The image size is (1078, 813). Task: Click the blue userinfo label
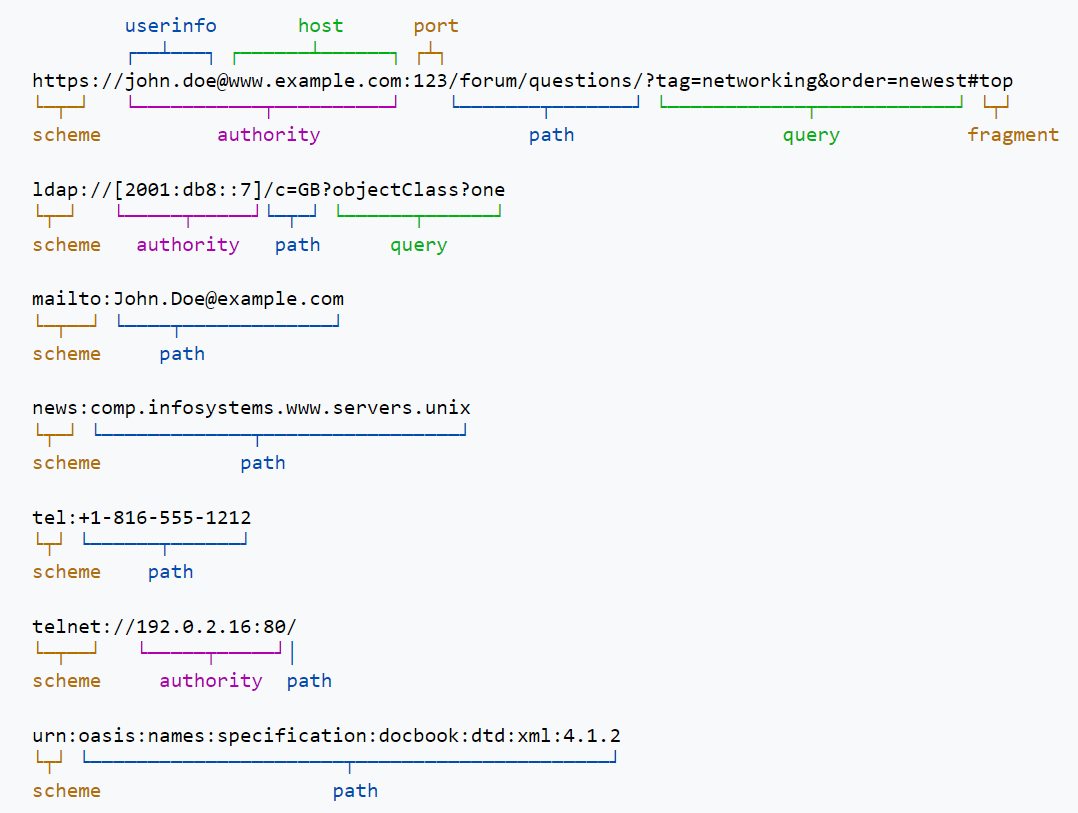[x=170, y=26]
